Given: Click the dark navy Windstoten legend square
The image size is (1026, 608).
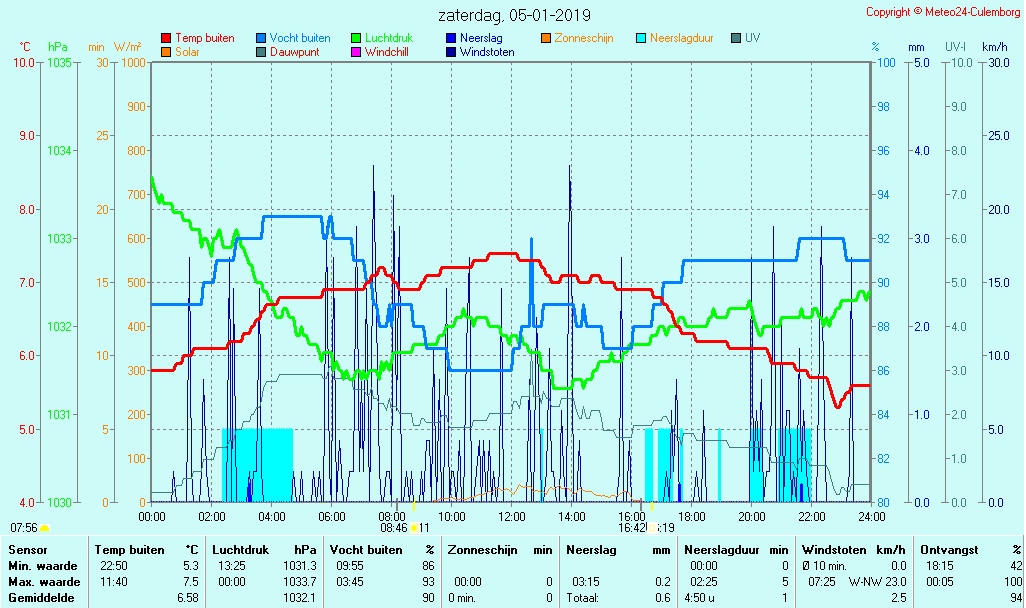Looking at the screenshot, I should [451, 52].
